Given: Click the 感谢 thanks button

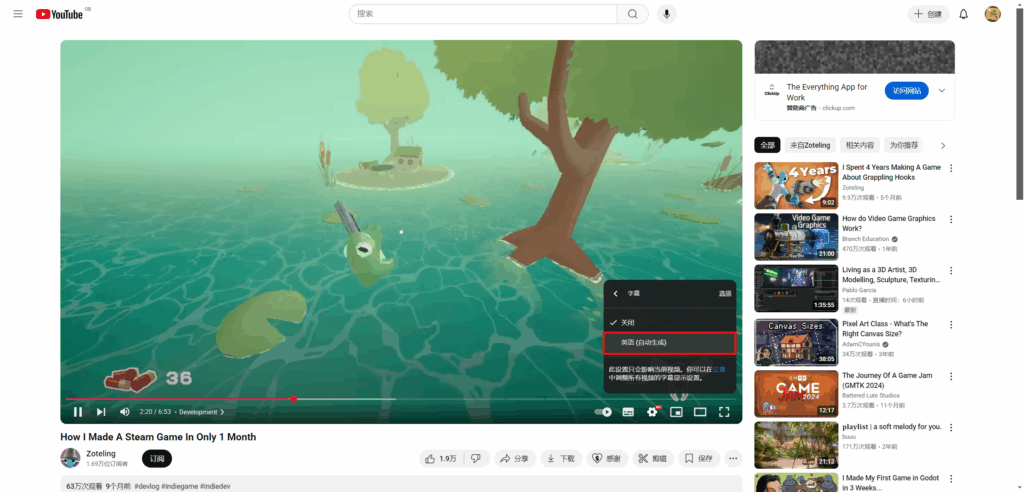Looking at the screenshot, I should pyautogui.click(x=607, y=459).
